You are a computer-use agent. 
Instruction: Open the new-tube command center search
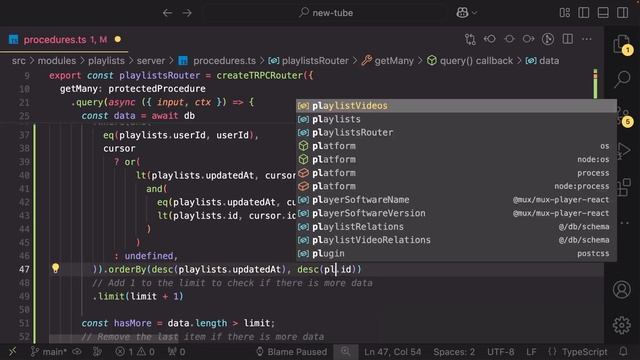pyautogui.click(x=325, y=13)
